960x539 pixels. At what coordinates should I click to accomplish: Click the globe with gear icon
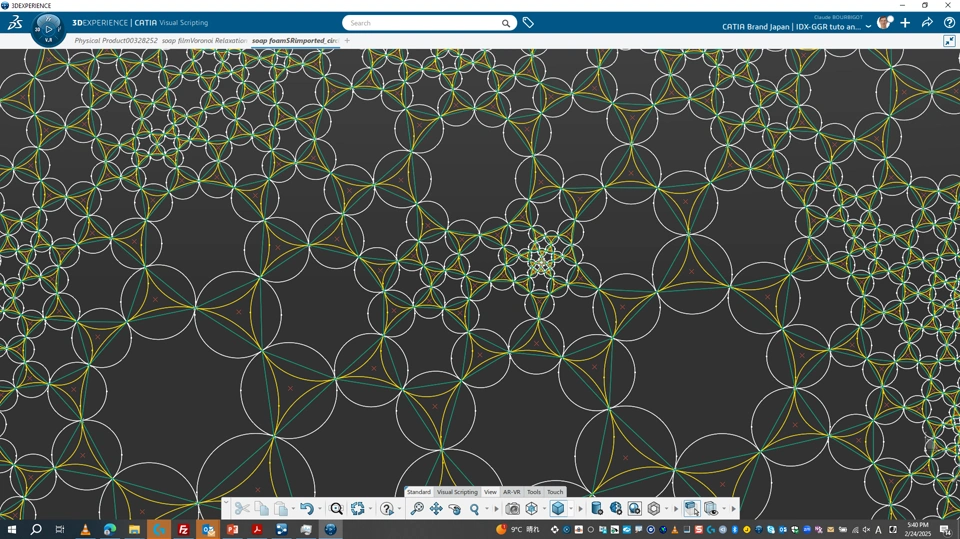click(615, 509)
